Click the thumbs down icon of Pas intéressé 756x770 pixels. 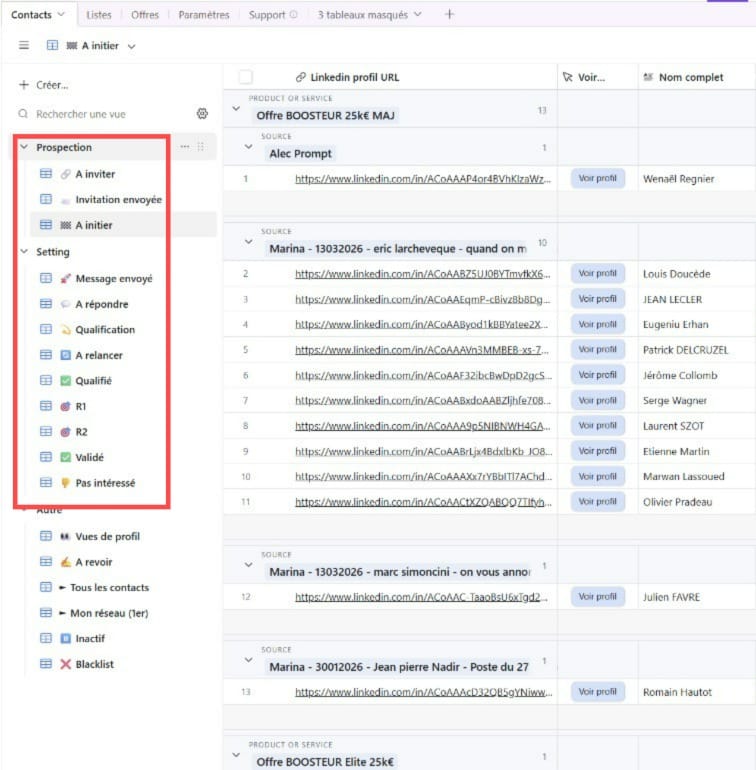tap(65, 483)
